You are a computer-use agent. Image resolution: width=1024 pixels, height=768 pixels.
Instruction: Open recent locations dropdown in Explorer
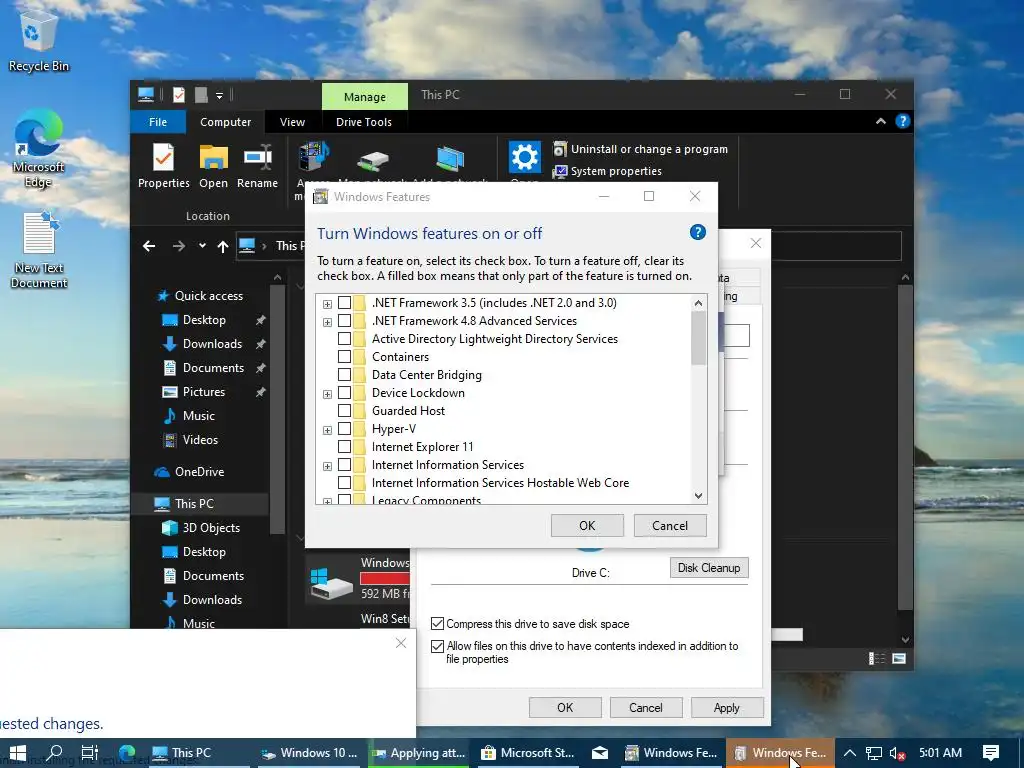202,246
